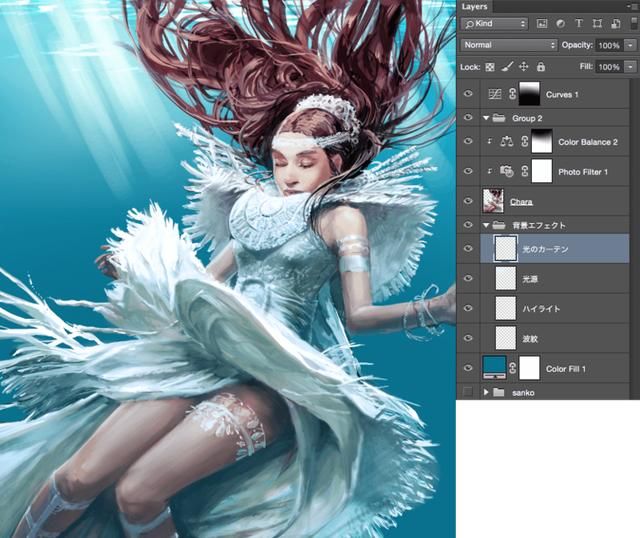
Task: Click Color Fill 1 mask link icon
Action: pos(513,368)
